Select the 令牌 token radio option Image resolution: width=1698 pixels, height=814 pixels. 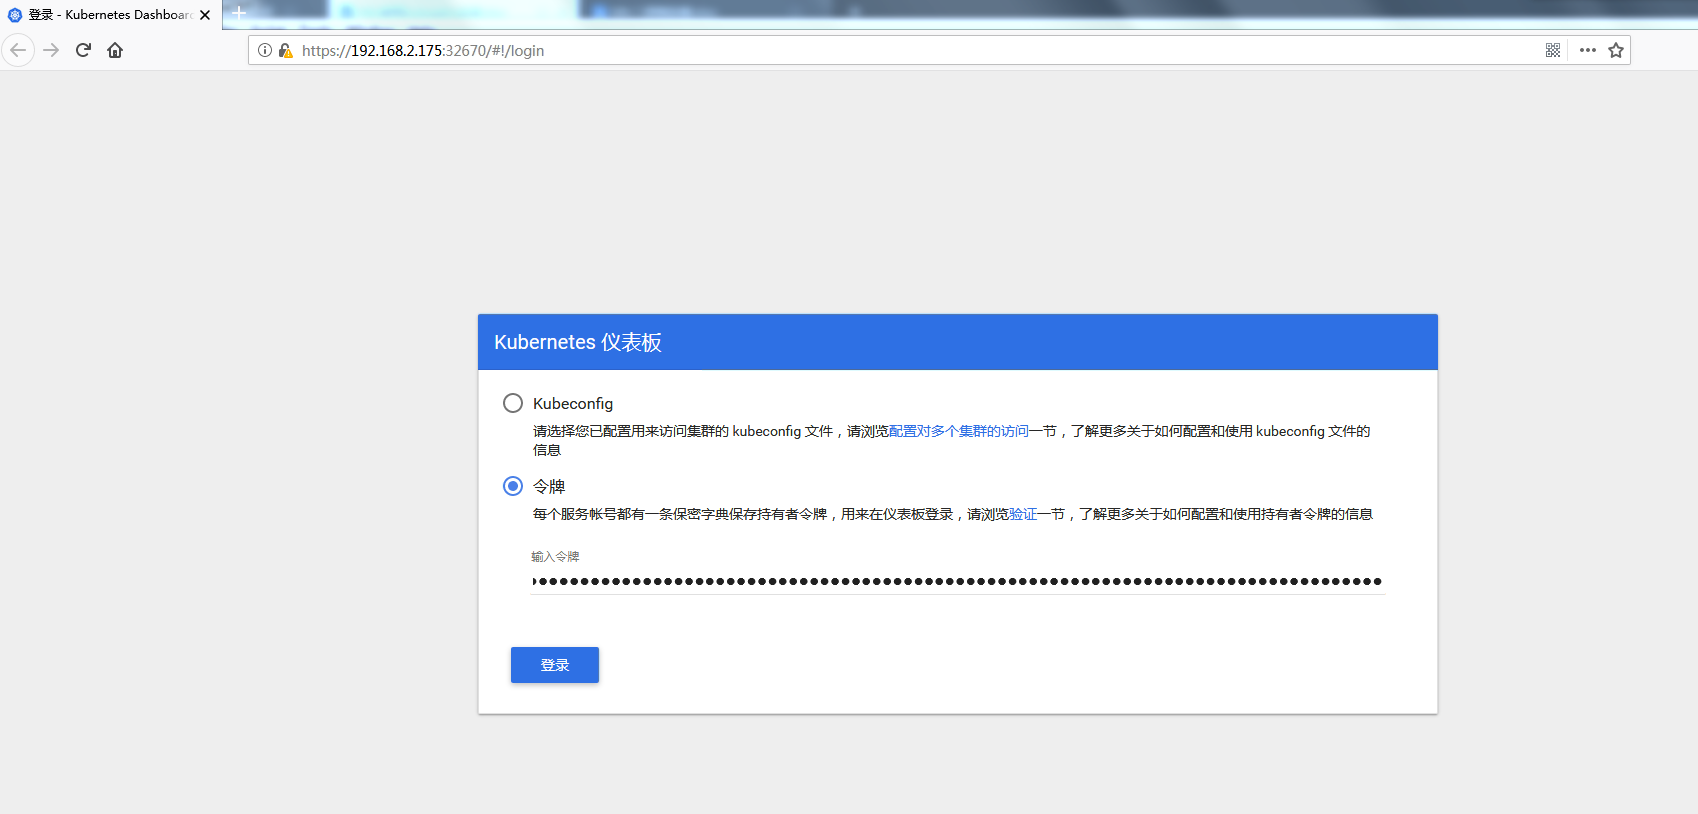pos(513,486)
